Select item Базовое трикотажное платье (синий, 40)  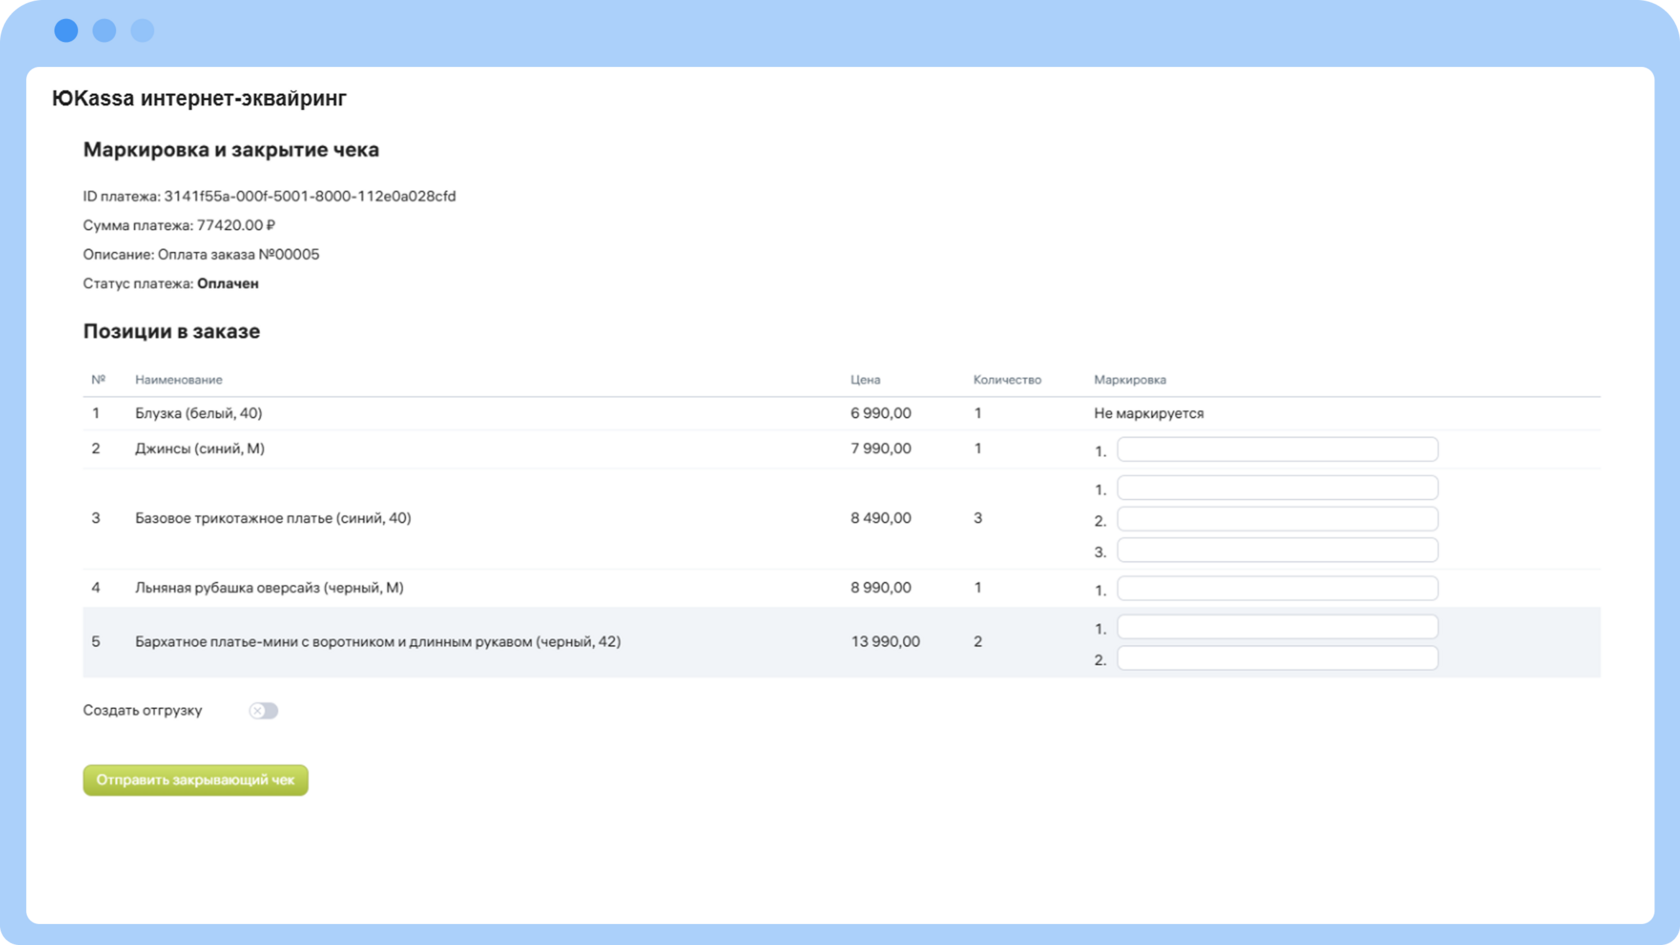tap(273, 518)
